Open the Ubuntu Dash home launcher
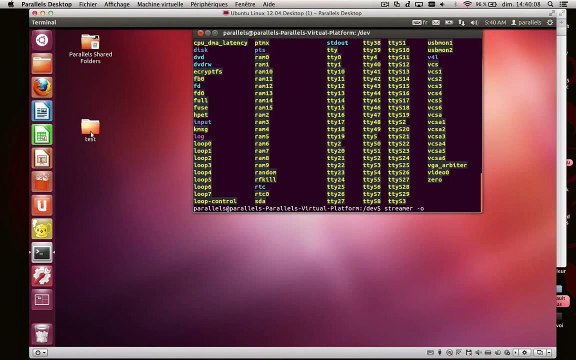The height and width of the screenshot is (360, 576). [x=42, y=40]
